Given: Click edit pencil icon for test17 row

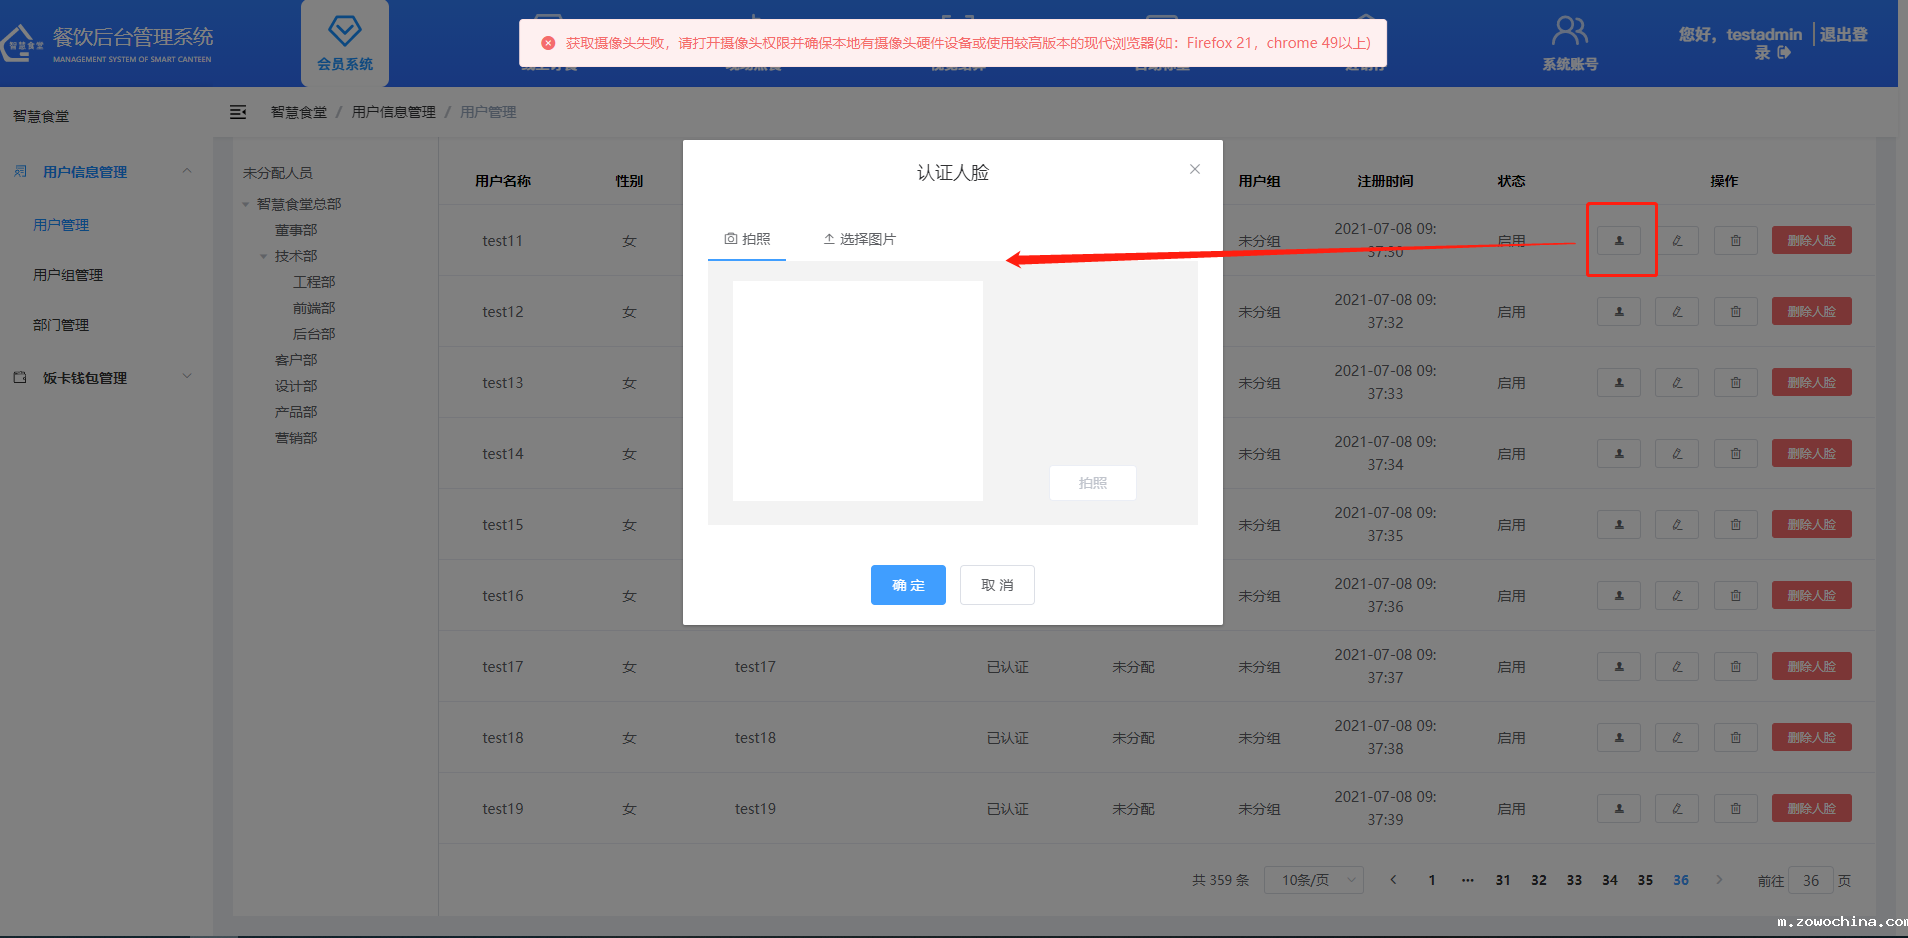Looking at the screenshot, I should point(1676,667).
